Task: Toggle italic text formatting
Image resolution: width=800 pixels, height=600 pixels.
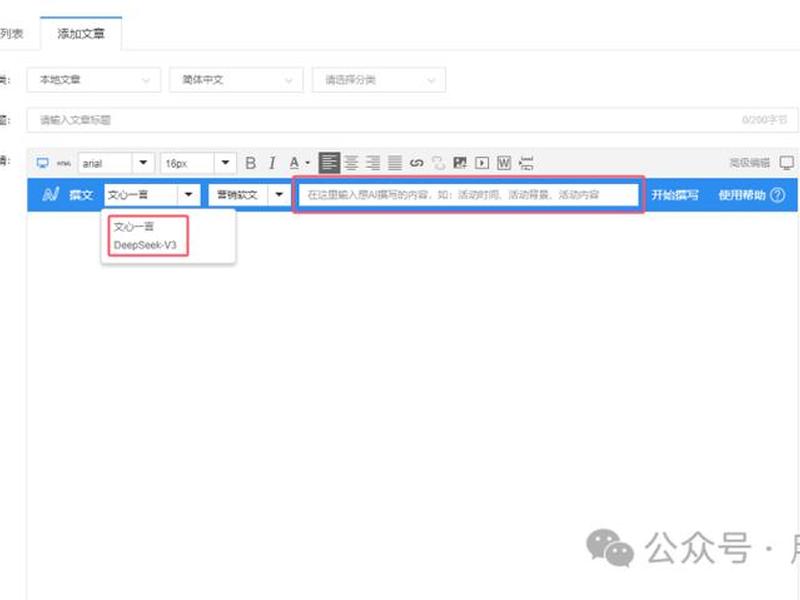Action: point(272,163)
